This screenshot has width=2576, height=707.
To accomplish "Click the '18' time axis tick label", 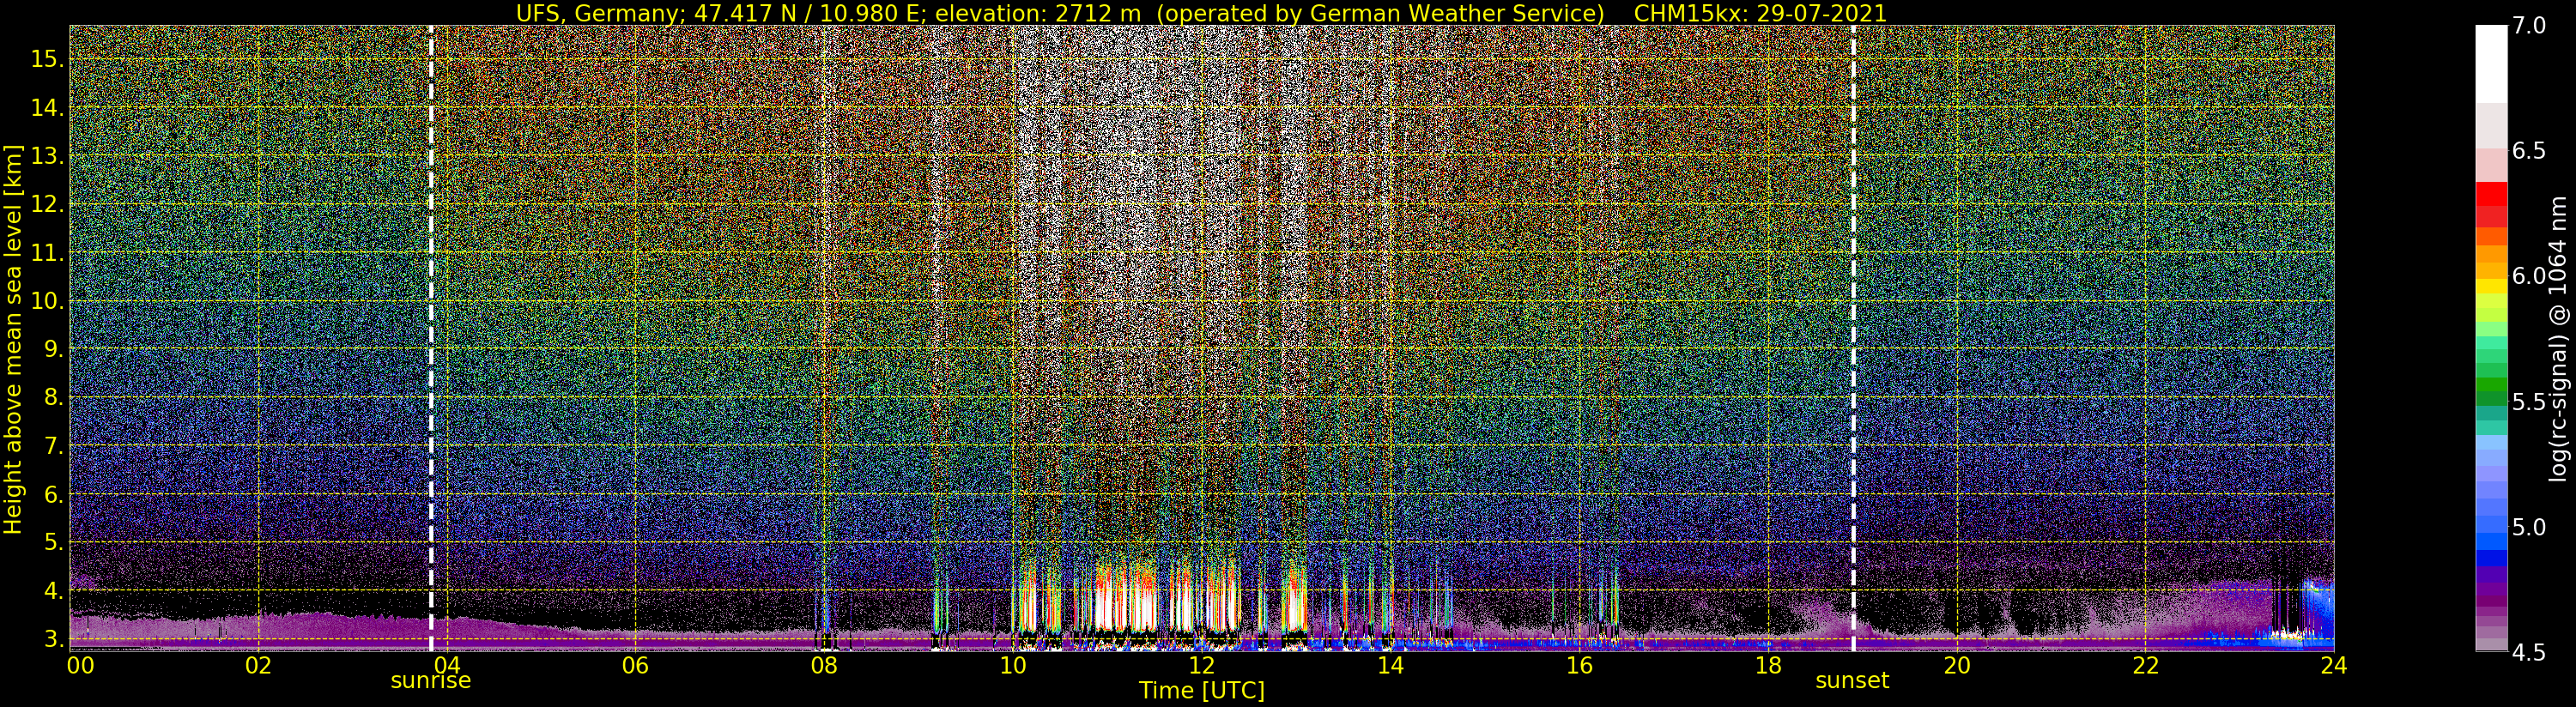I will coord(1768,665).
